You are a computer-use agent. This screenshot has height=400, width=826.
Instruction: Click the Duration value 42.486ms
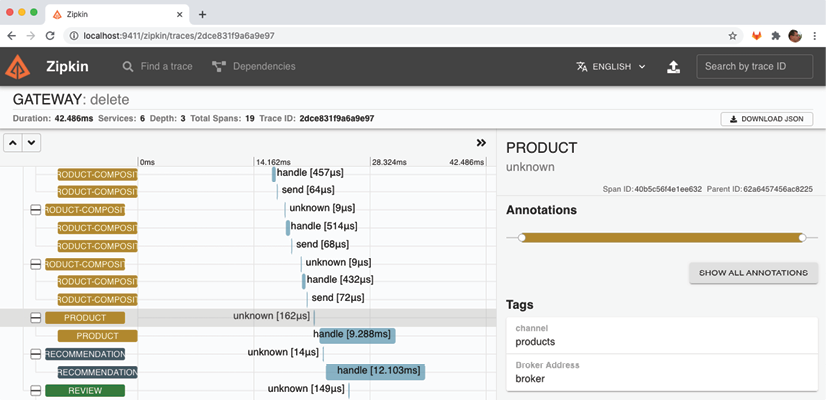pos(74,119)
